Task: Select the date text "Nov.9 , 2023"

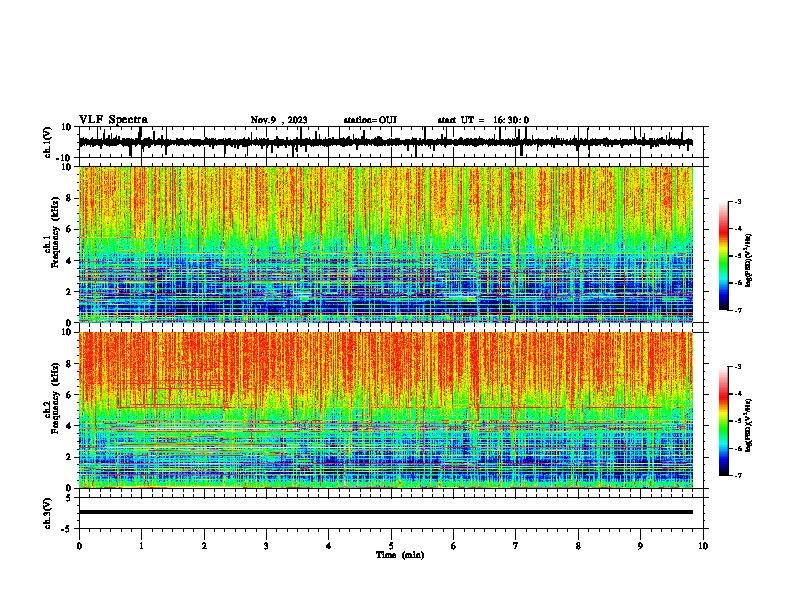Action: tap(279, 120)
